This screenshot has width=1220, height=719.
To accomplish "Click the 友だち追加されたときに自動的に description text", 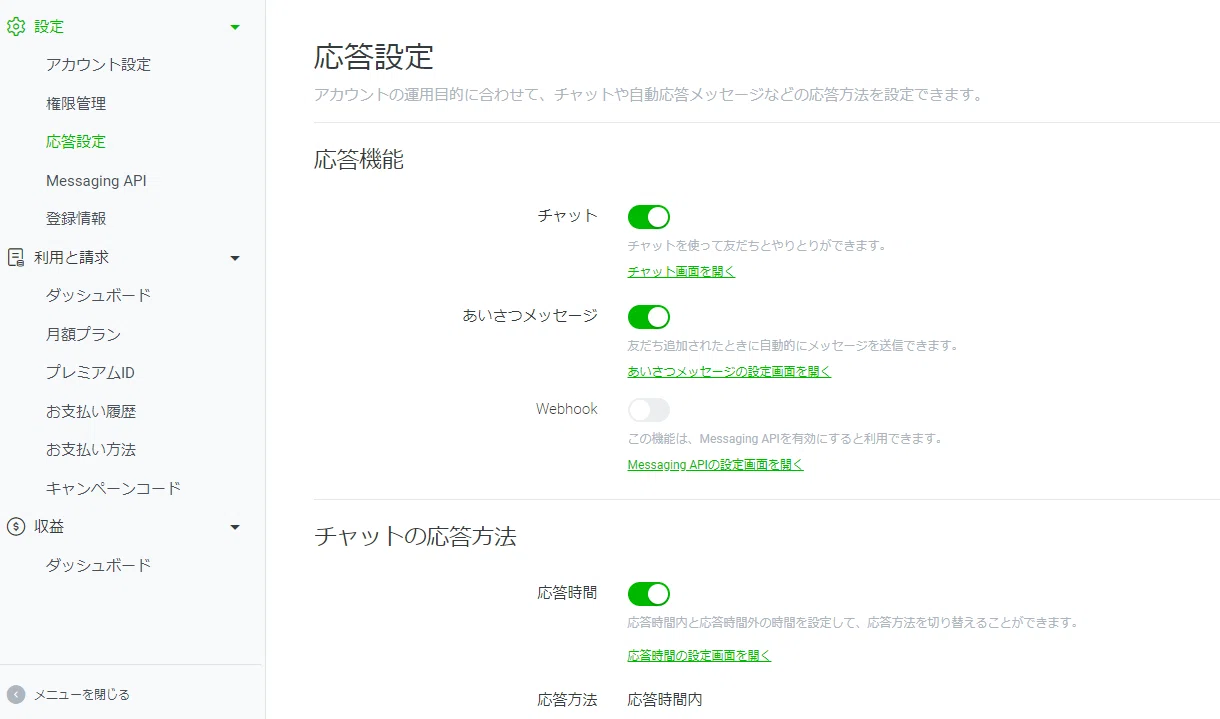I will click(x=793, y=346).
